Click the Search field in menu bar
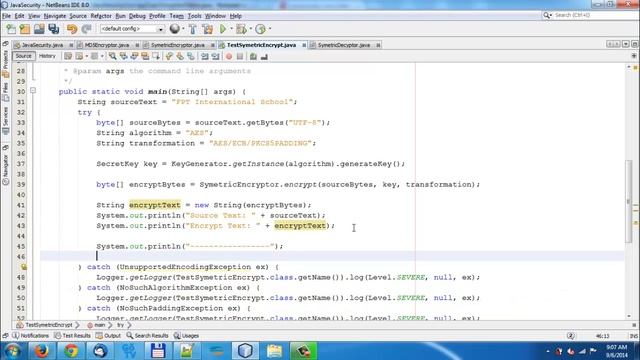The width and height of the screenshot is (640, 360). [590, 15]
